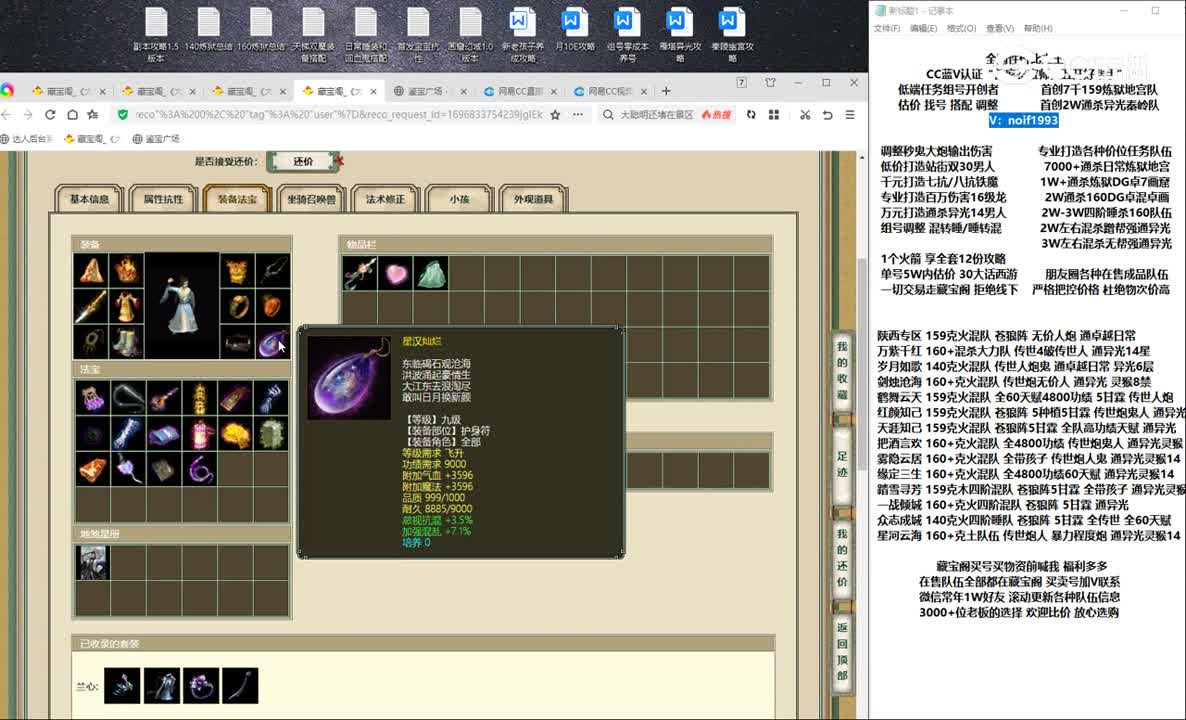Open the browser scissors screenshot tool
1186x720 pixels.
click(x=805, y=115)
